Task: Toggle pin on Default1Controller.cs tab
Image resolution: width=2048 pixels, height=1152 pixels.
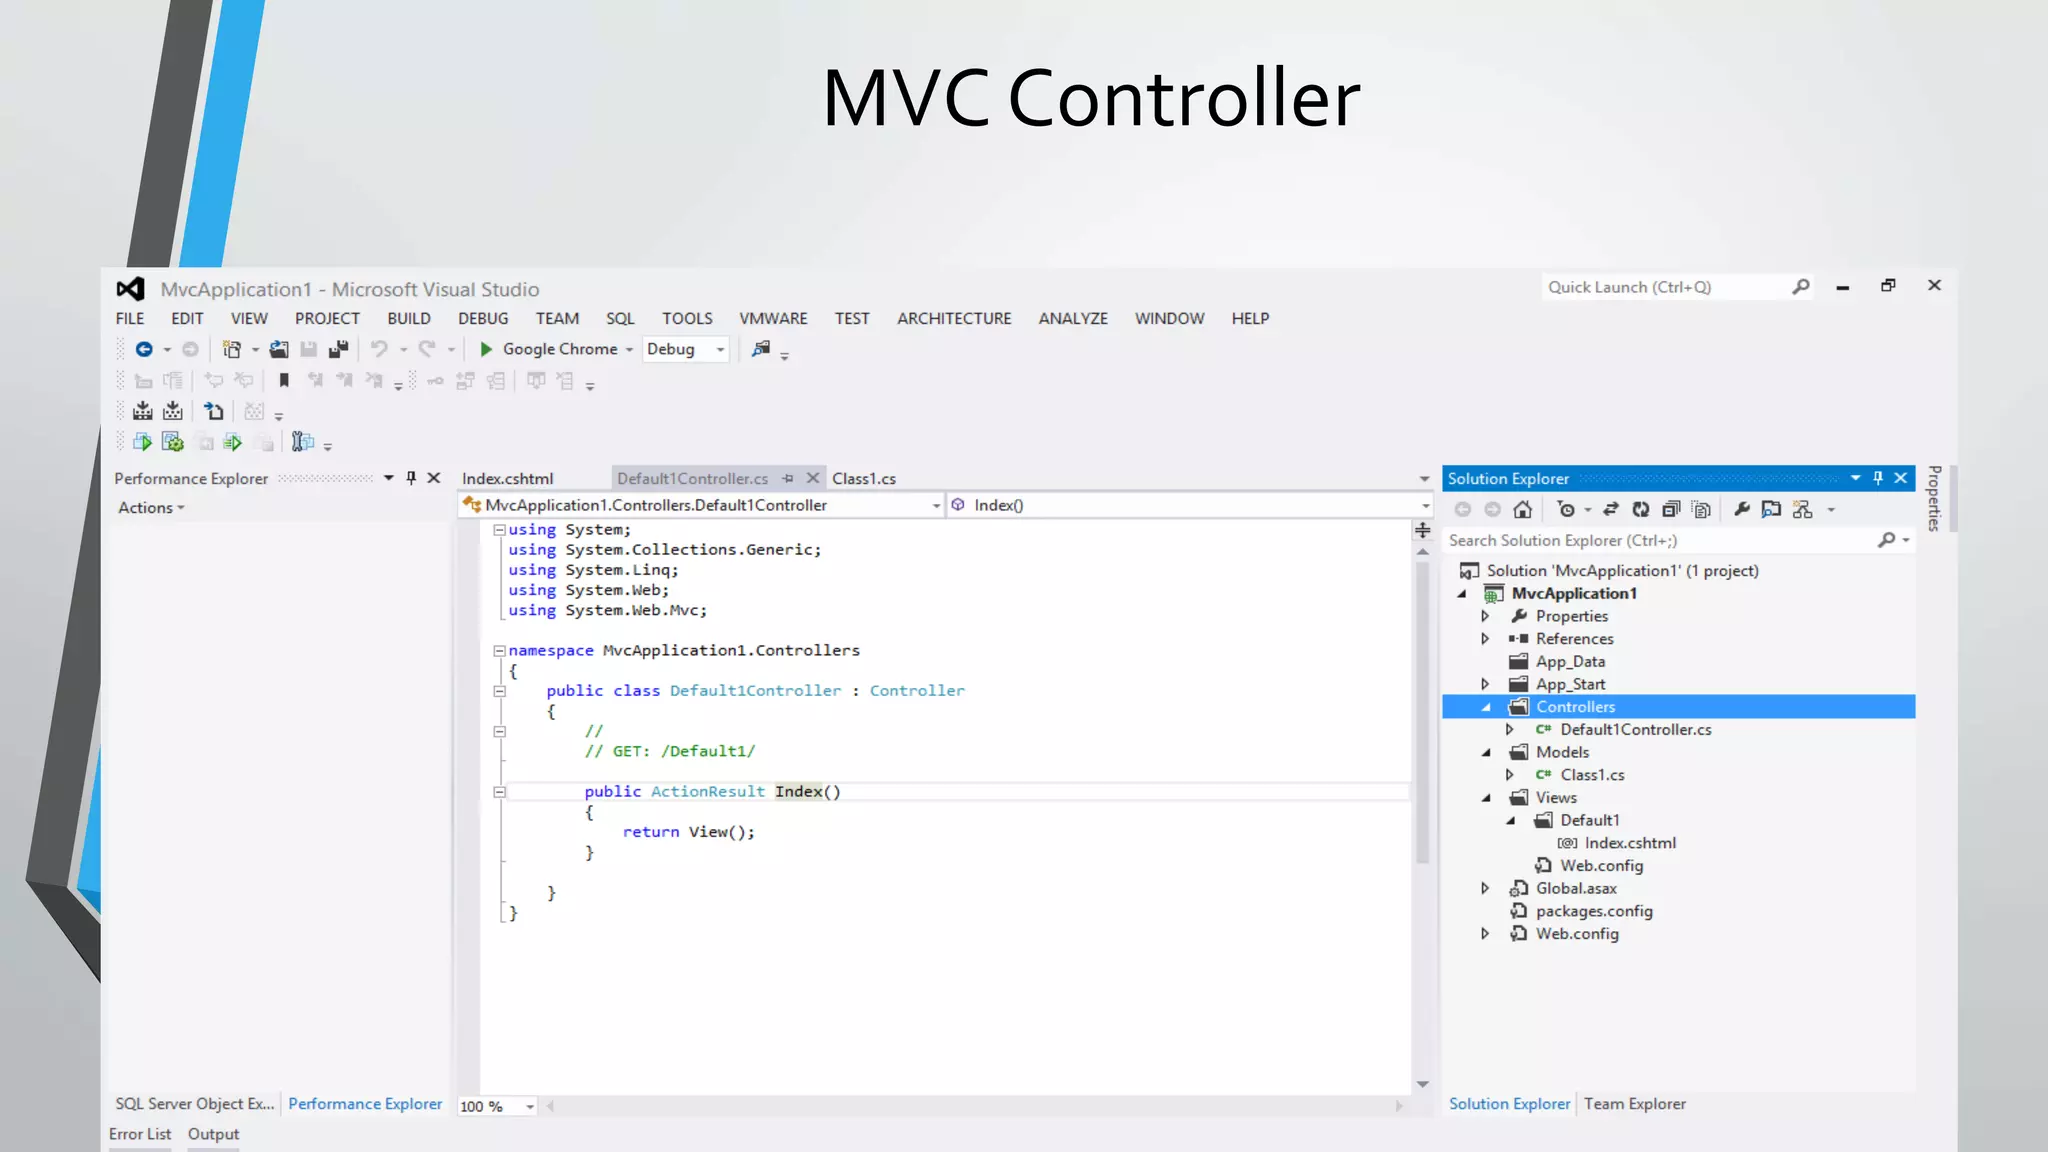Action: click(x=788, y=479)
